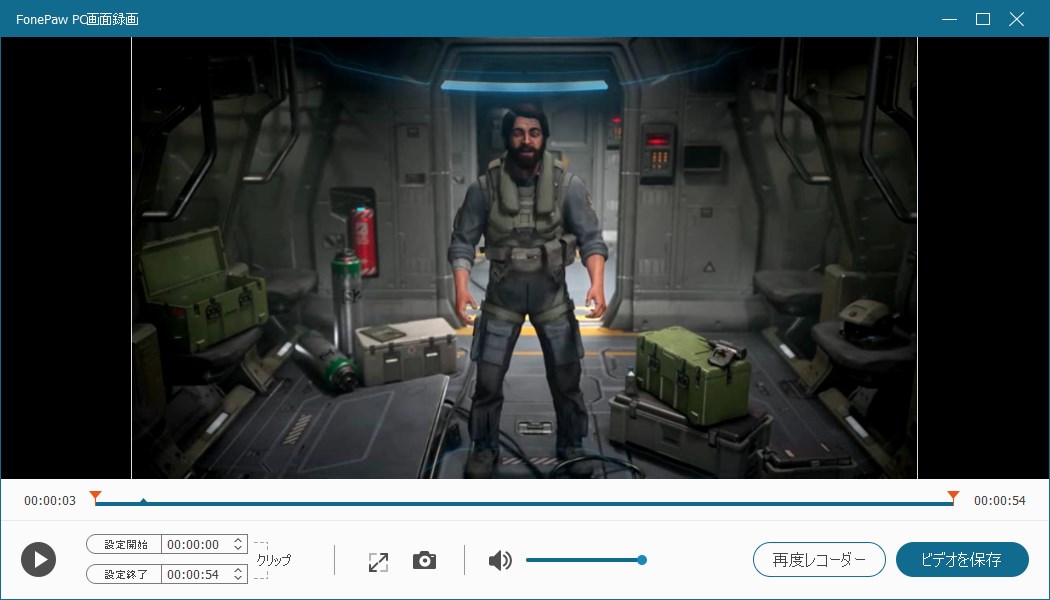
Task: Click the blue playhead on the timeline
Action: click(x=143, y=501)
